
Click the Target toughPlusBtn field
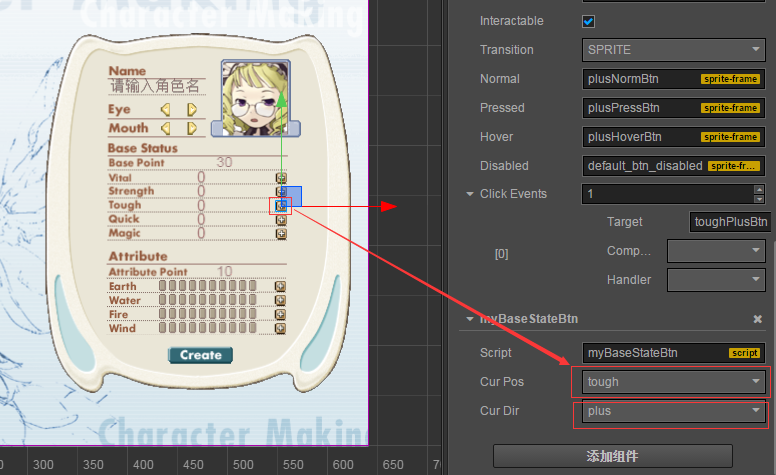coord(730,222)
